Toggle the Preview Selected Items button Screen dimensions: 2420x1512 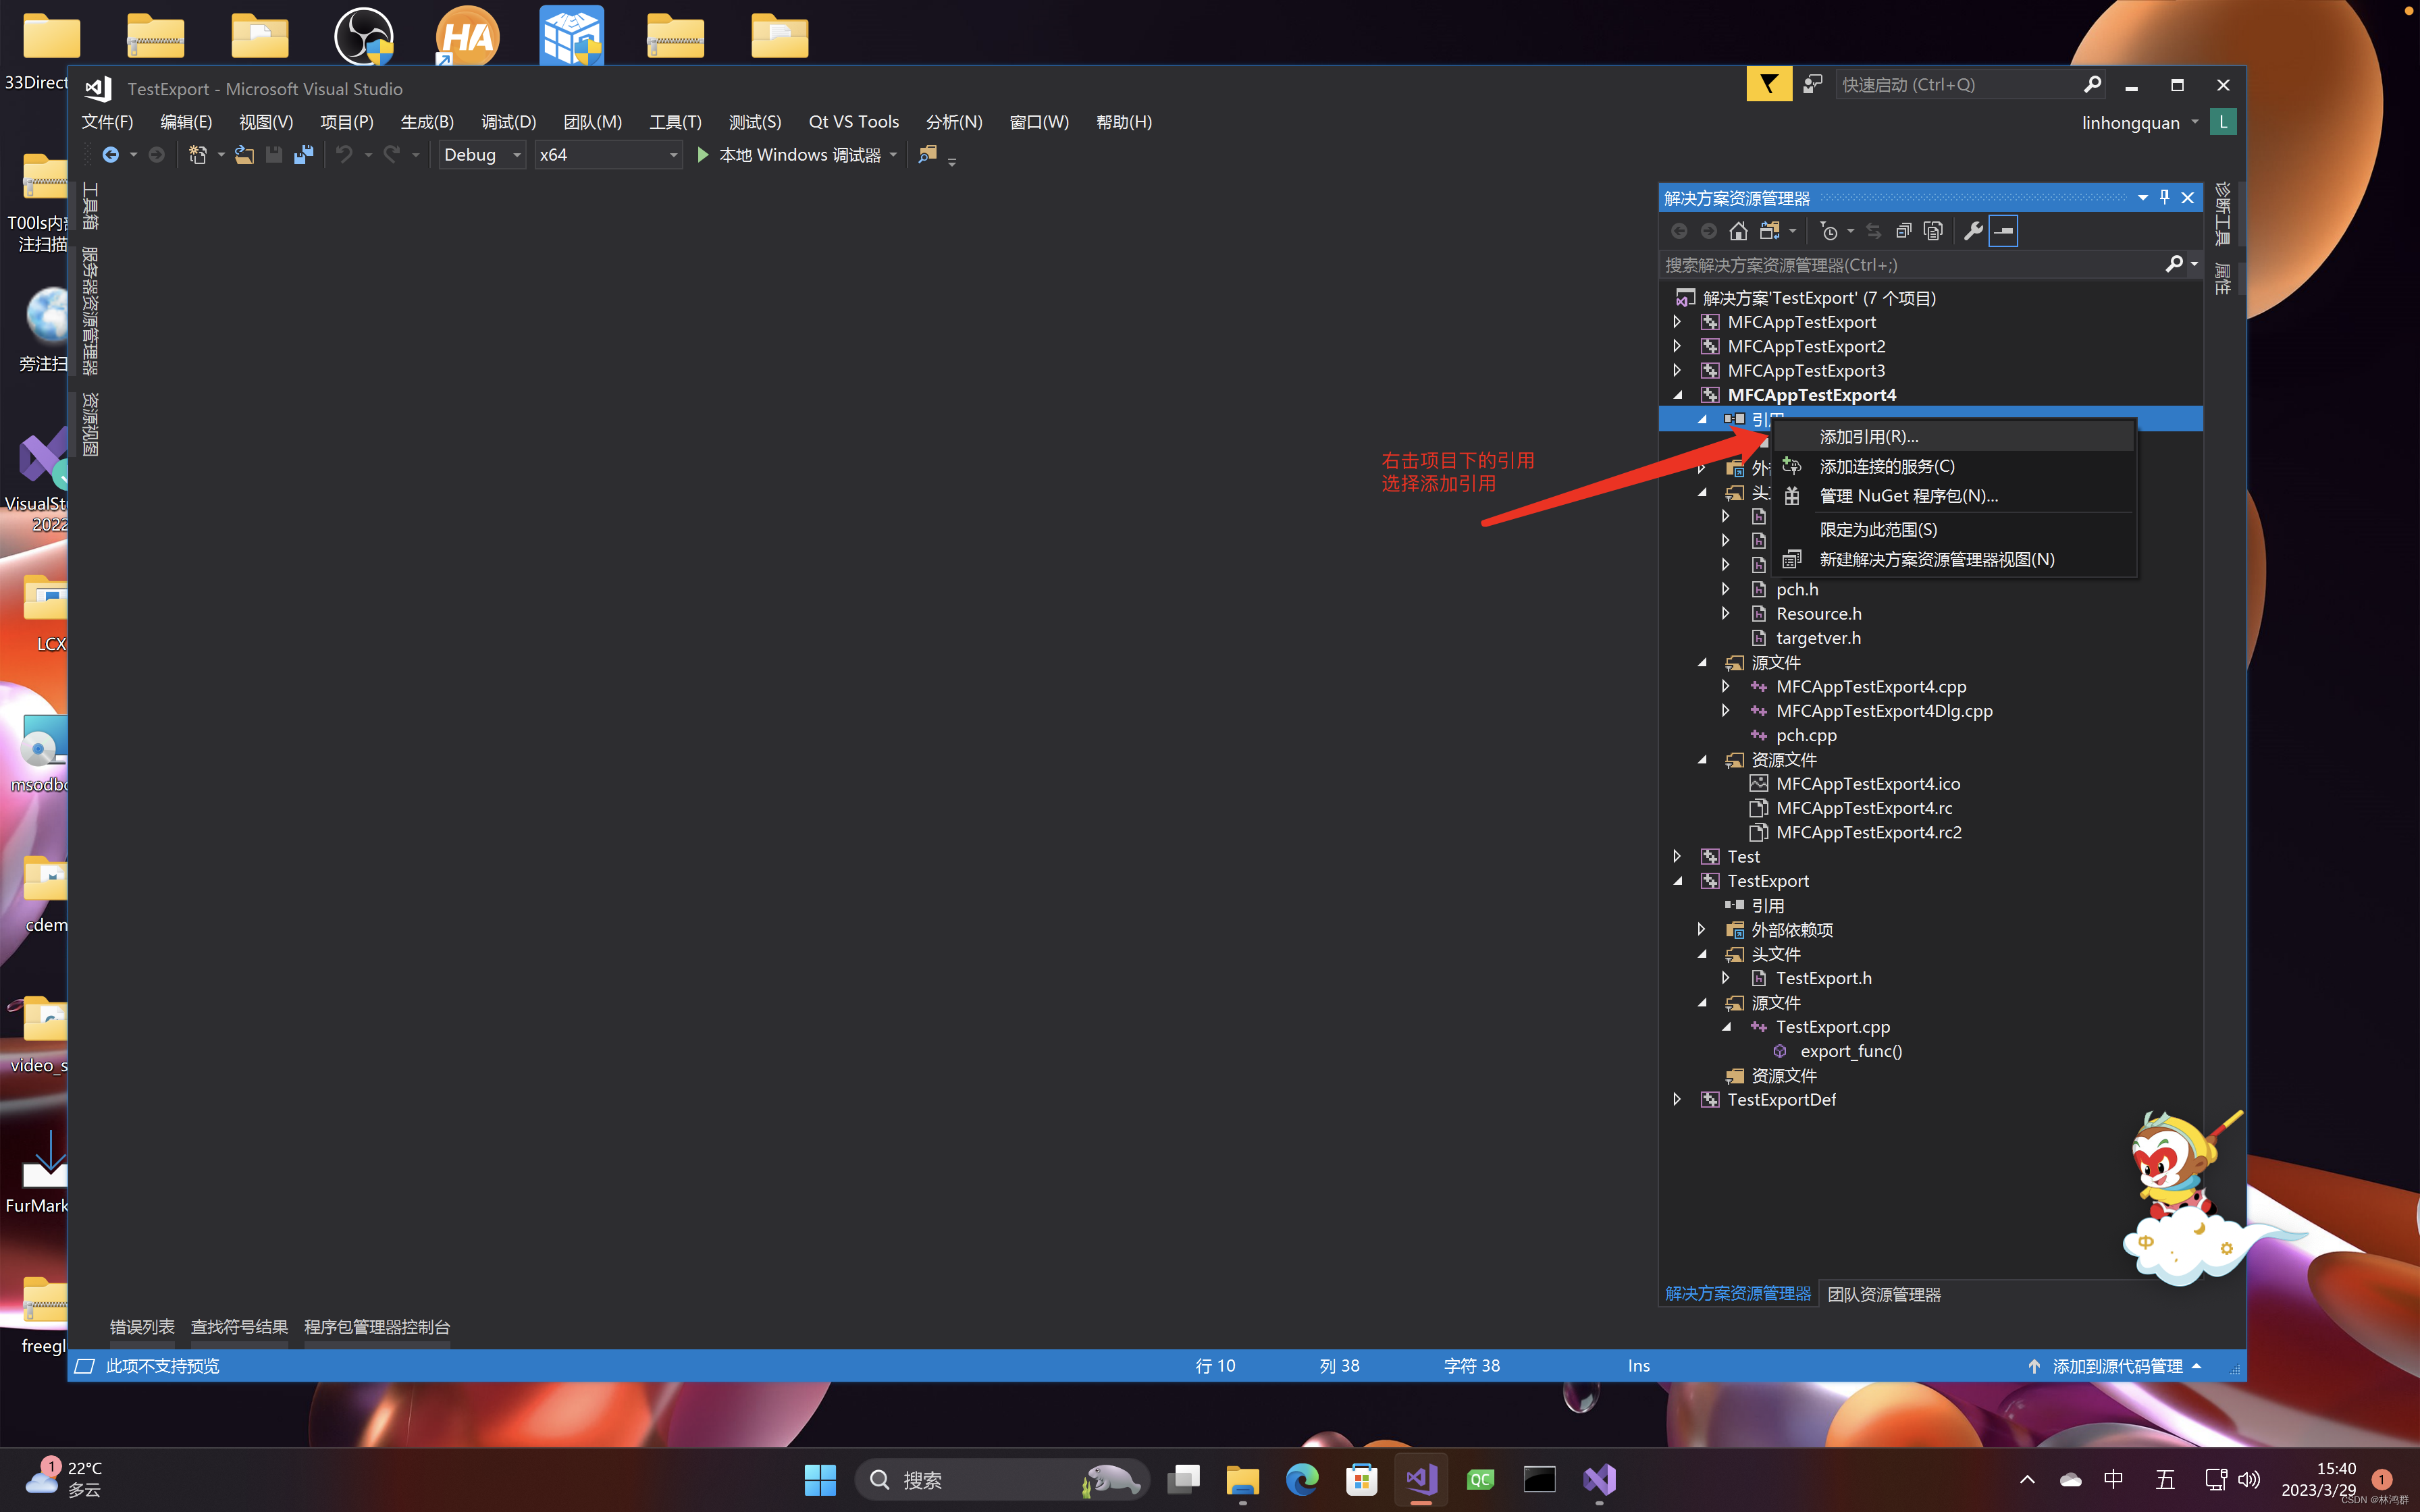click(2003, 231)
